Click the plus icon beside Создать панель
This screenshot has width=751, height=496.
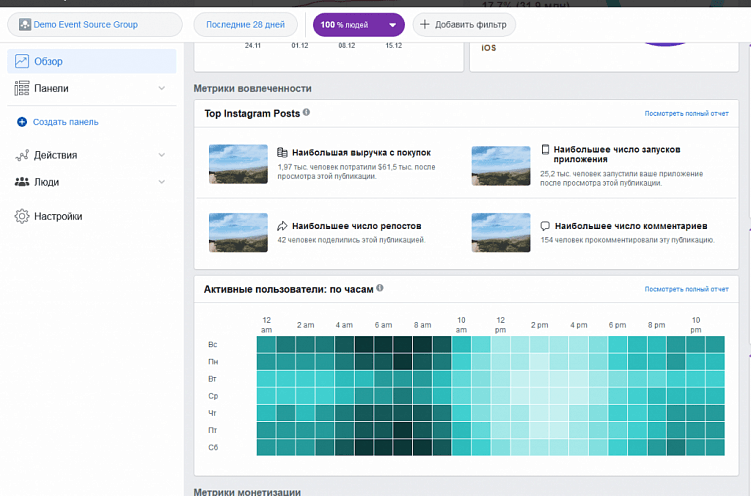(x=22, y=122)
